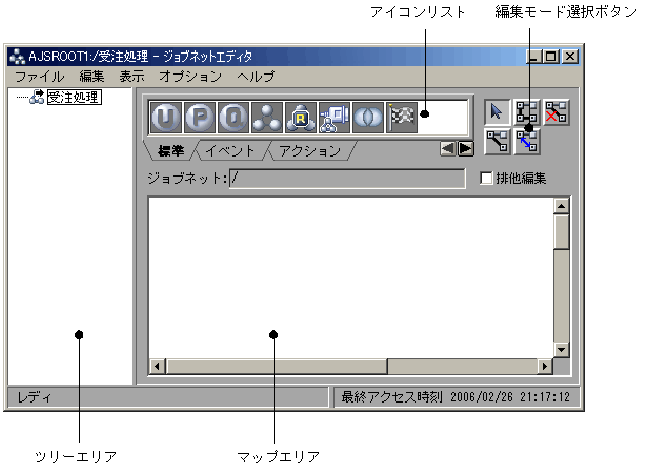Image resolution: width=645 pixels, height=469 pixels.
Task: Switch to the アクション tab
Action: pos(310,151)
